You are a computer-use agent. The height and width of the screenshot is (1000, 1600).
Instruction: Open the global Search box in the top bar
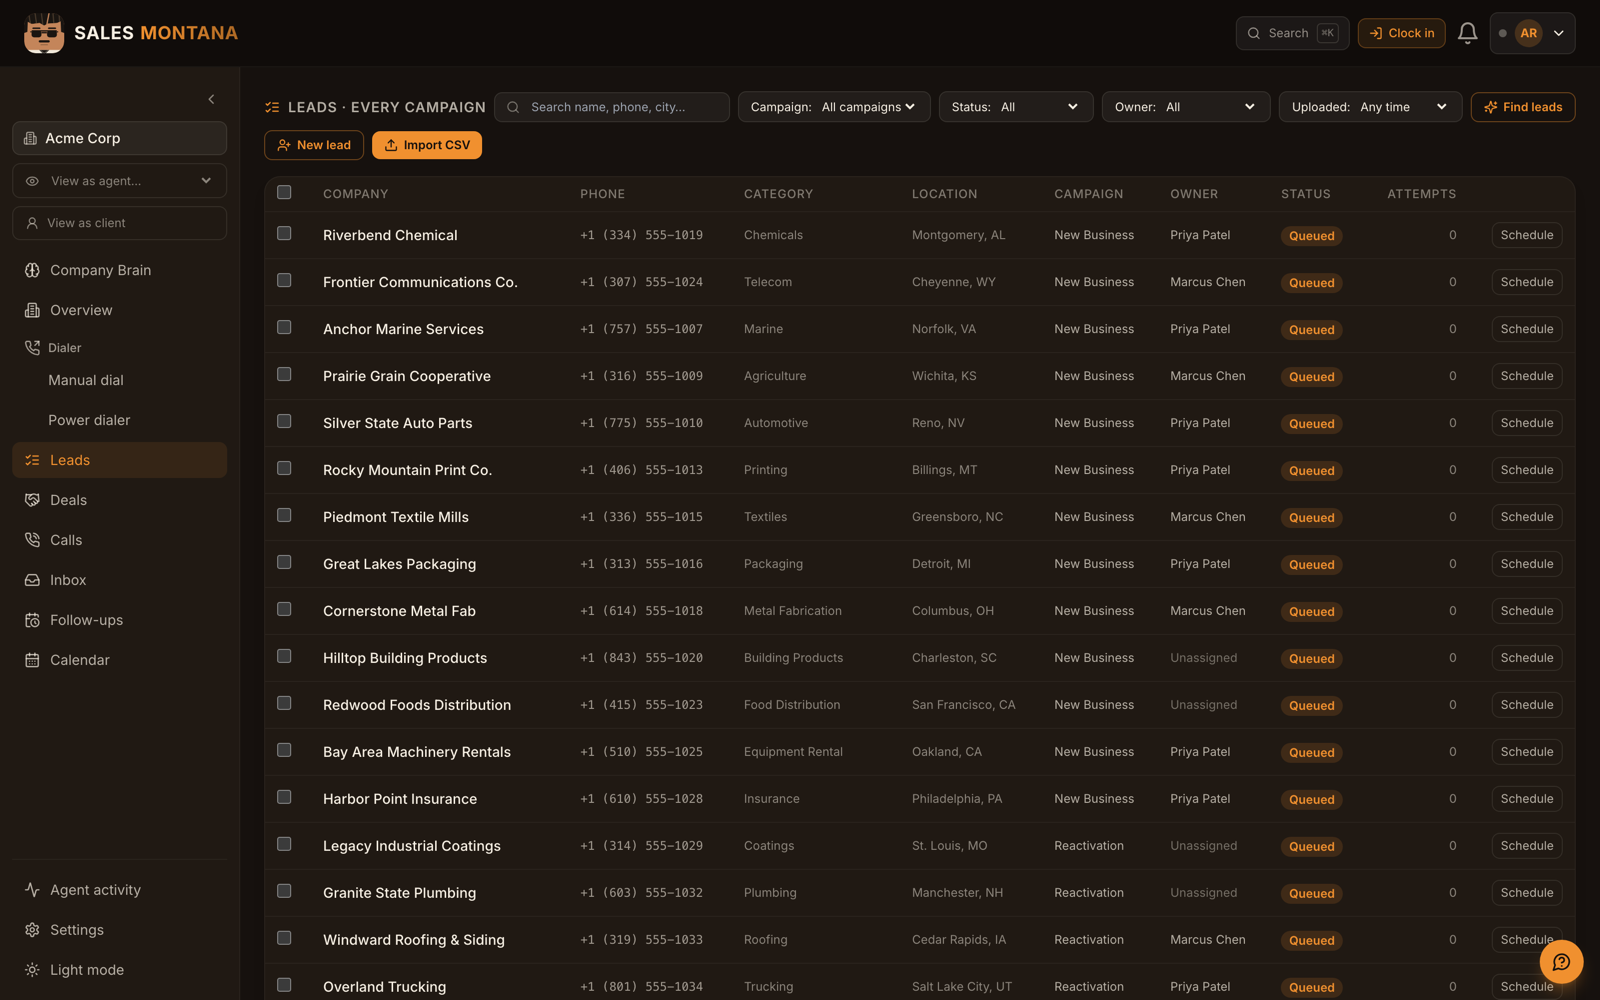tap(1292, 33)
